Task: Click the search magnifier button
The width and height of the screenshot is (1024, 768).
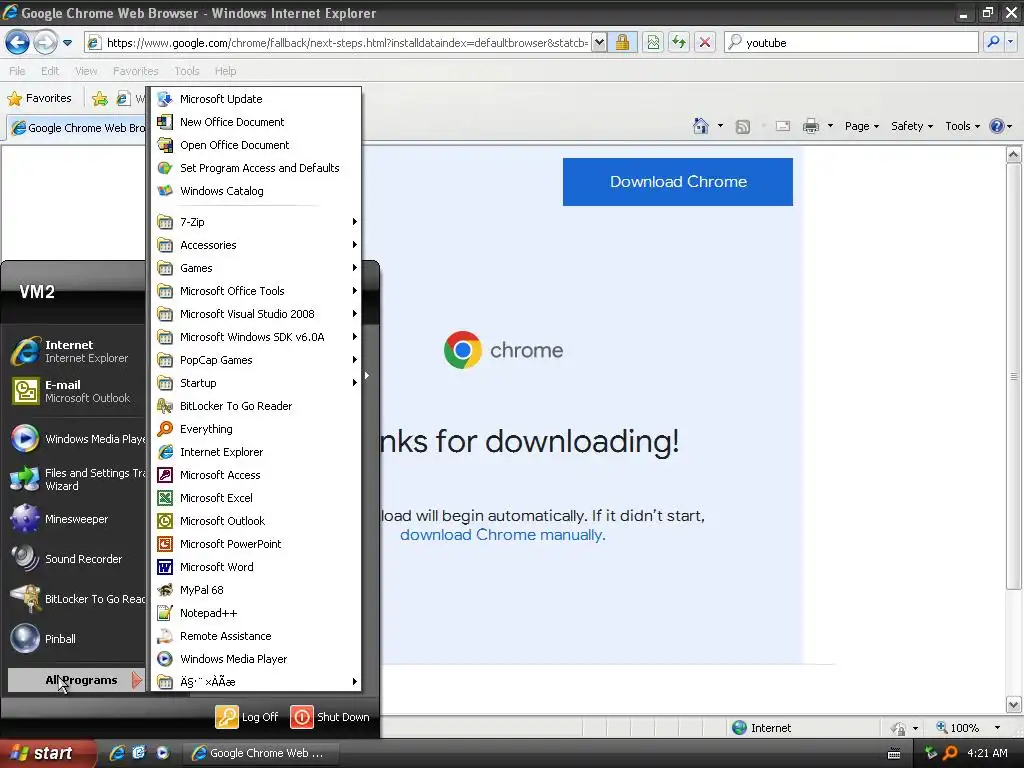Action: pyautogui.click(x=993, y=42)
